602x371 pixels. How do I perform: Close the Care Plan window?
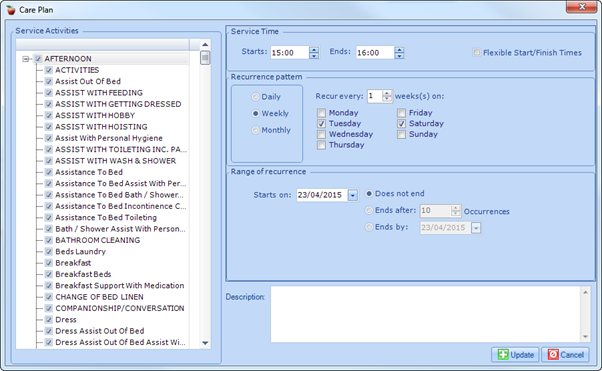(582, 7)
